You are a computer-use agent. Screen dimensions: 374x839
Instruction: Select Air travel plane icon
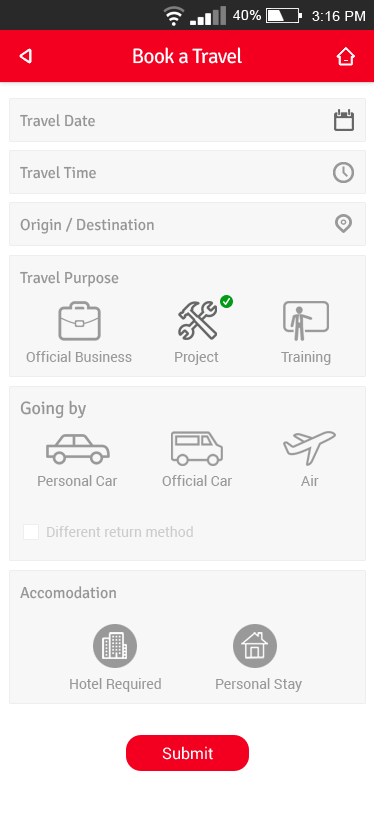click(309, 447)
